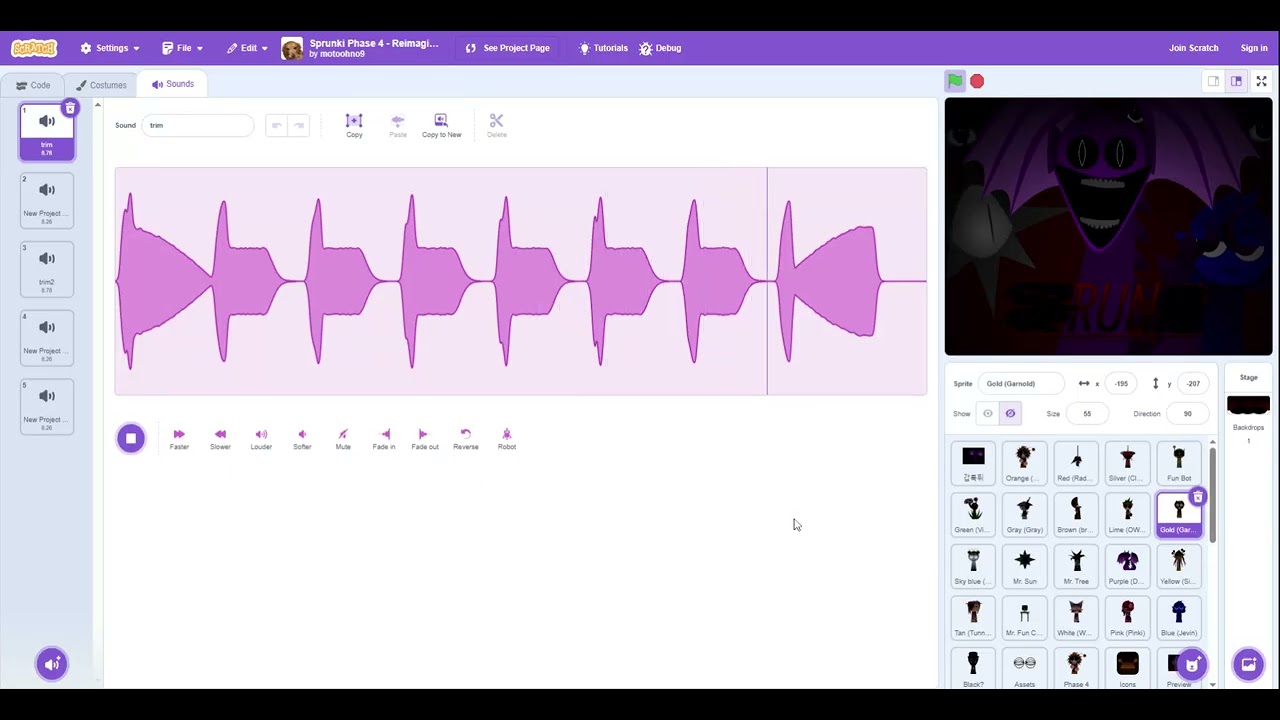Reverse the sound waveform
Screen dimensions: 1280x720
[466, 439]
